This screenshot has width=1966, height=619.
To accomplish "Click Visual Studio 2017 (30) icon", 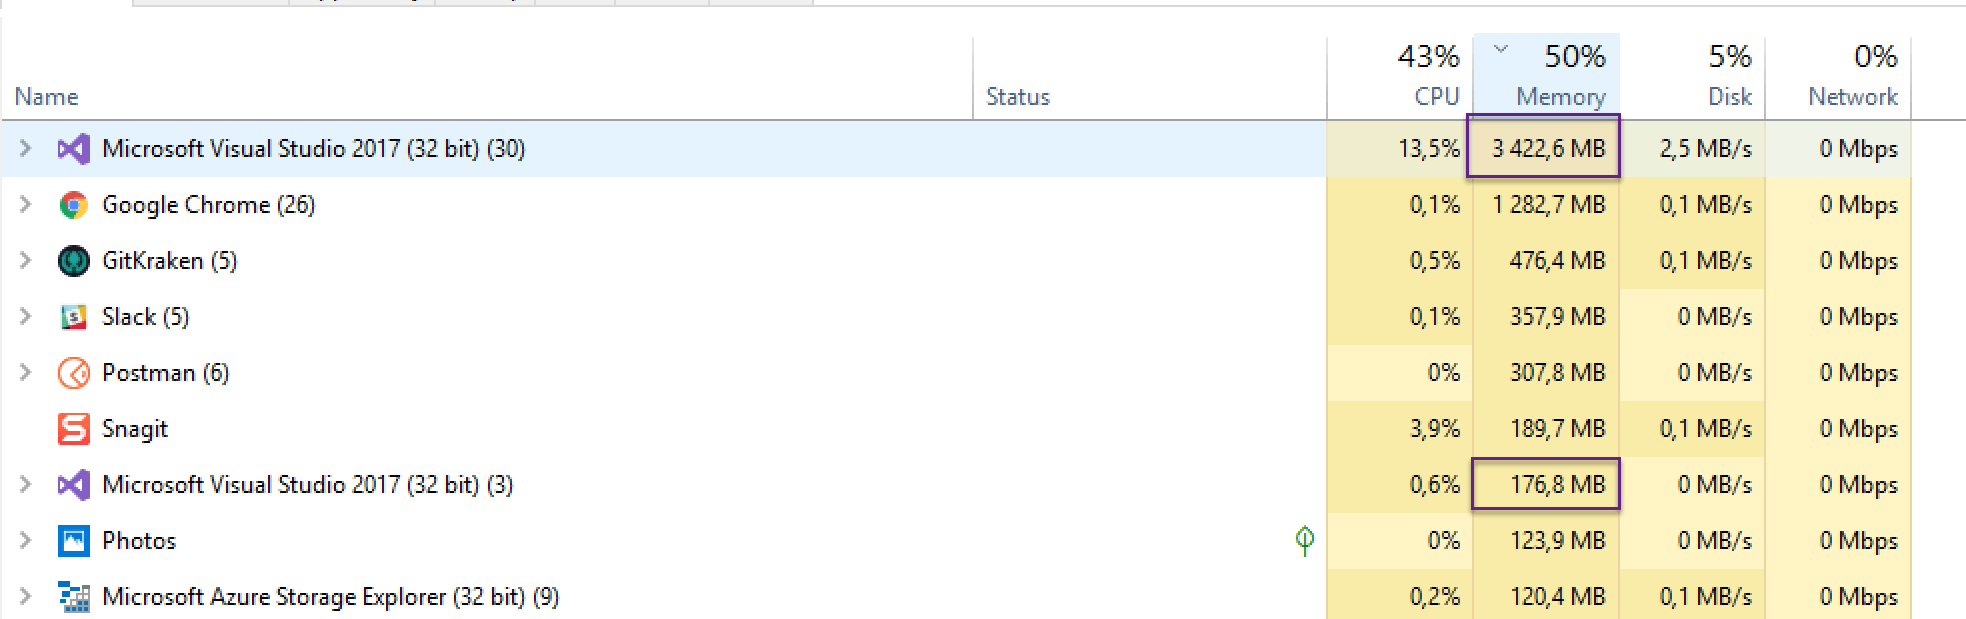I will (x=73, y=149).
